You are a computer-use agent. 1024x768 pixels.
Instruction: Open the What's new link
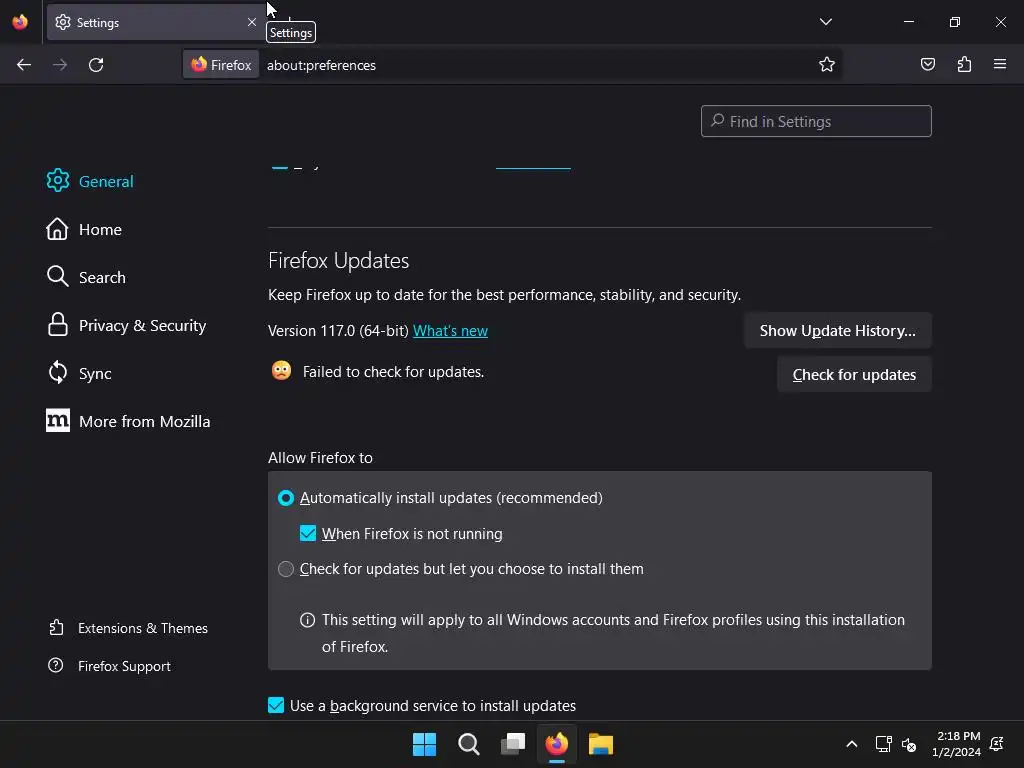click(x=451, y=331)
